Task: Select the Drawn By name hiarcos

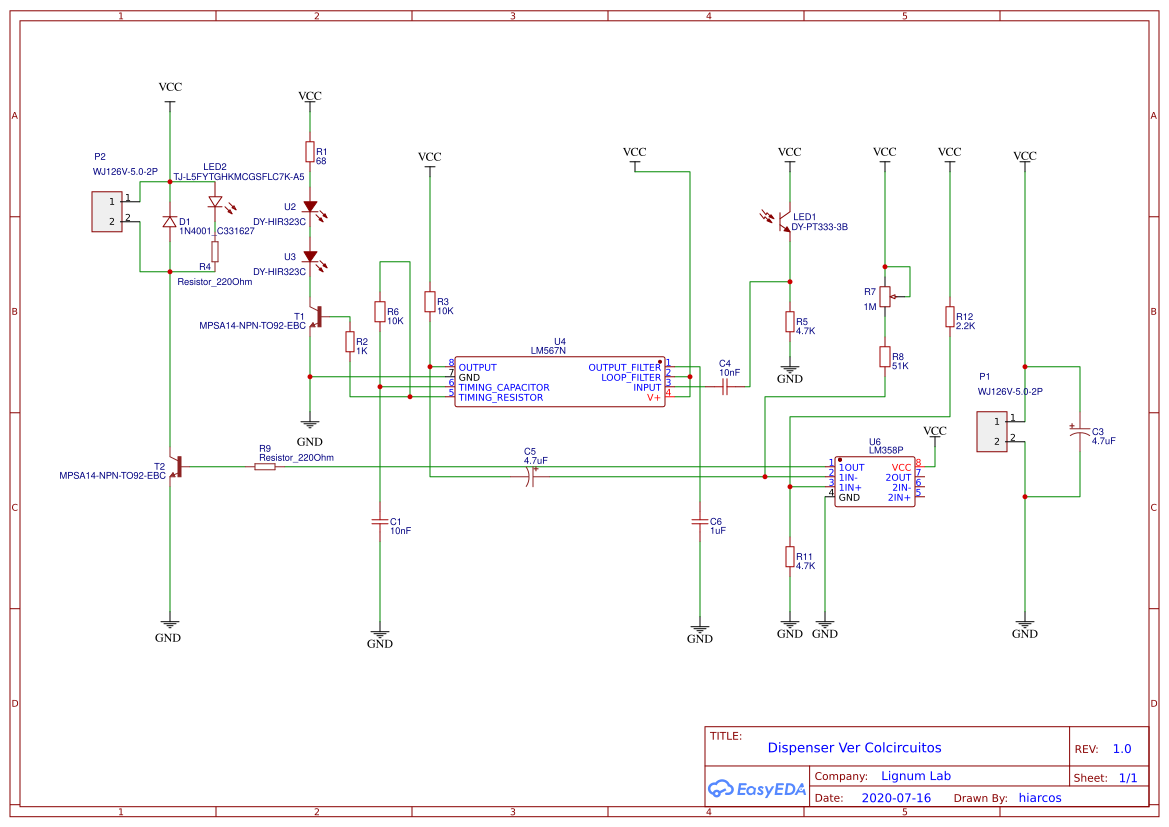Action: [1040, 797]
